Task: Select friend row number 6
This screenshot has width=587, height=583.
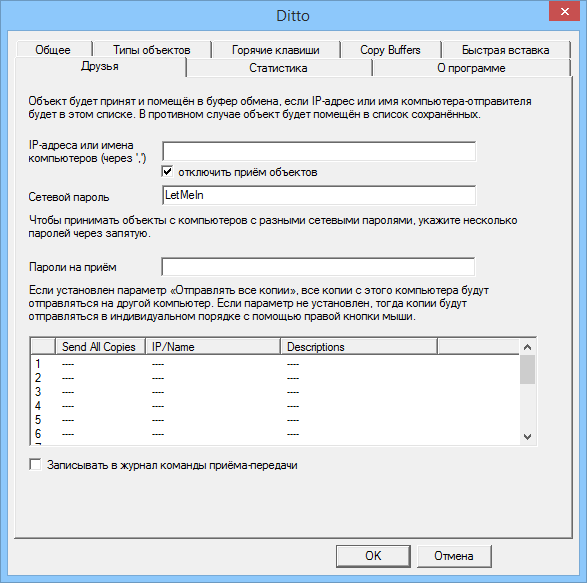Action: point(275,434)
